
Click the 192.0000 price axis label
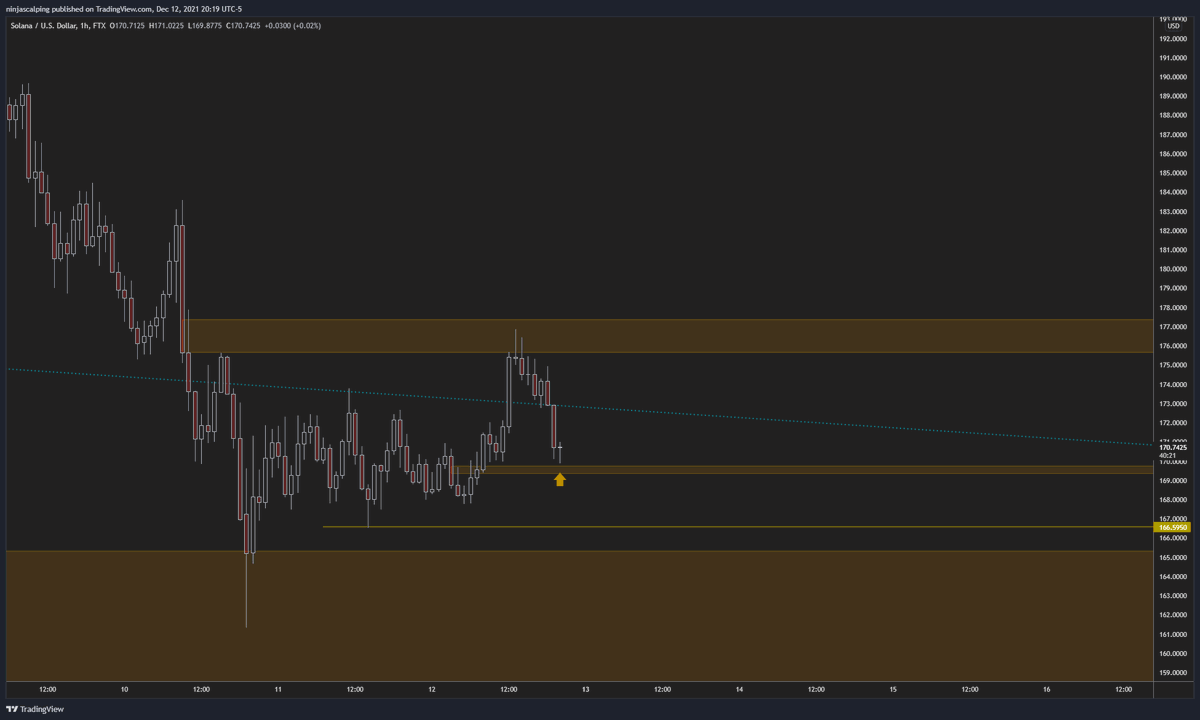(x=1172, y=38)
